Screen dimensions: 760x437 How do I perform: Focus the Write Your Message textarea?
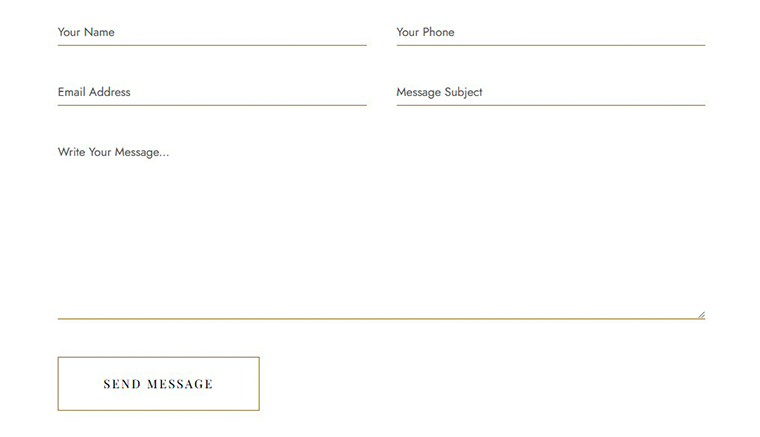tap(381, 230)
